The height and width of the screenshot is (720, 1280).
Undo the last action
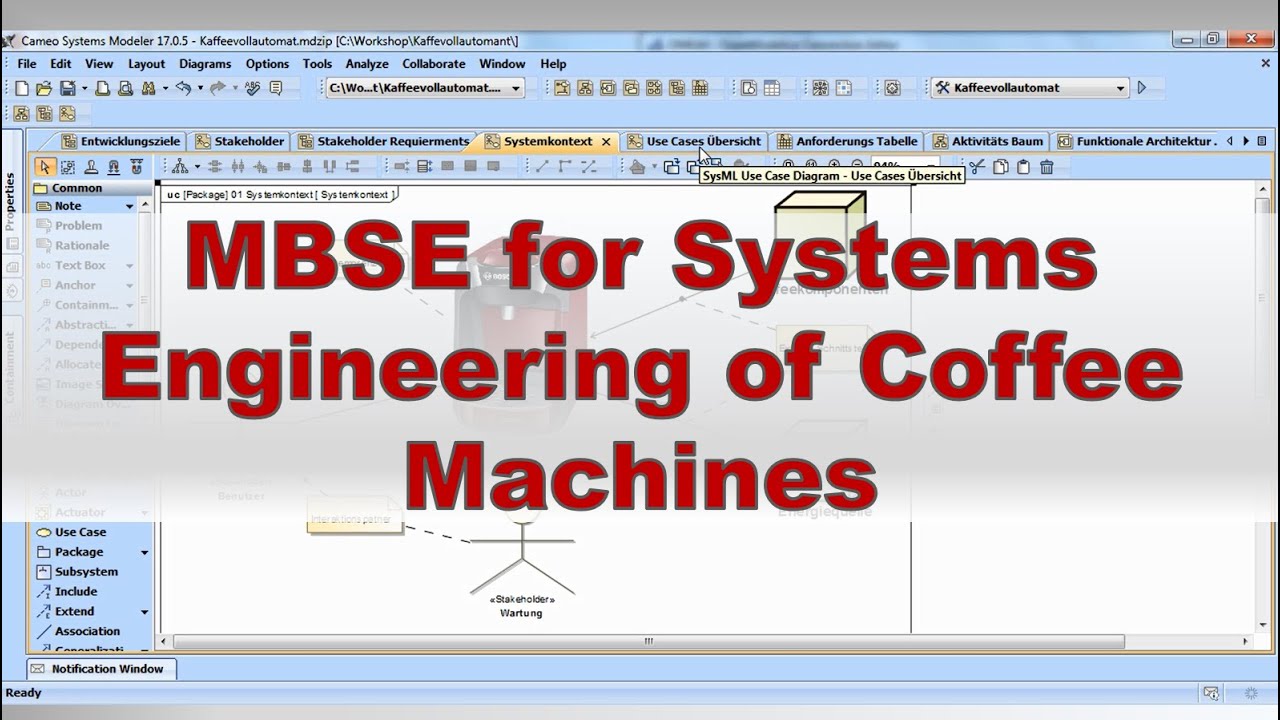click(x=183, y=88)
